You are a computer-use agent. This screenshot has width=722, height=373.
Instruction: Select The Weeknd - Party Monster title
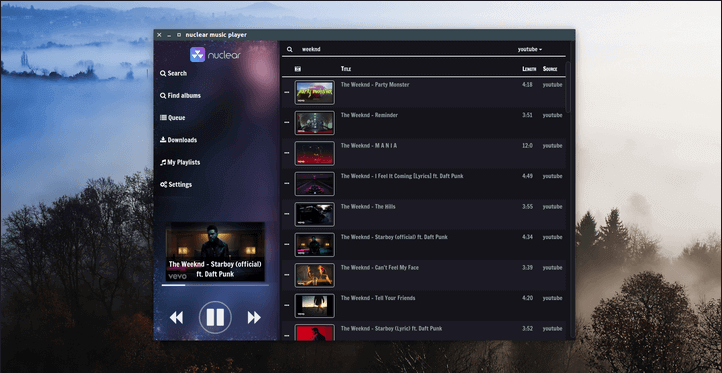click(375, 85)
